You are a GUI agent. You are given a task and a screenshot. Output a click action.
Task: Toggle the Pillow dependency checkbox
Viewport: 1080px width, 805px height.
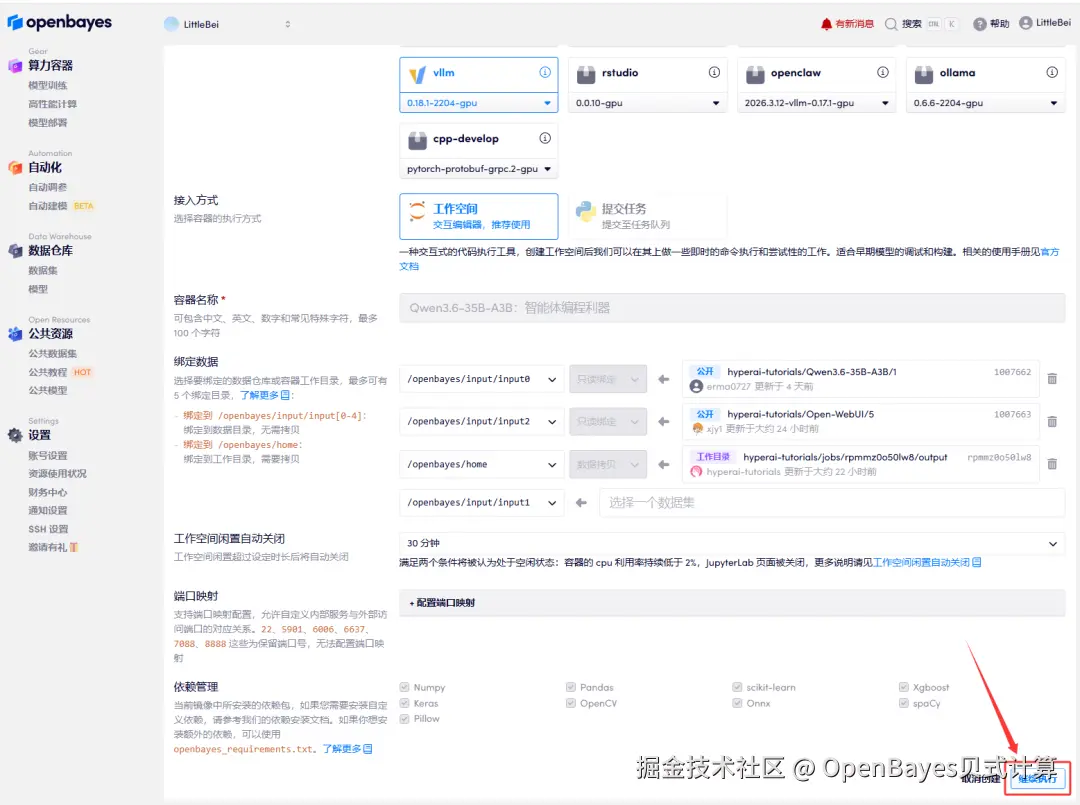[404, 718]
